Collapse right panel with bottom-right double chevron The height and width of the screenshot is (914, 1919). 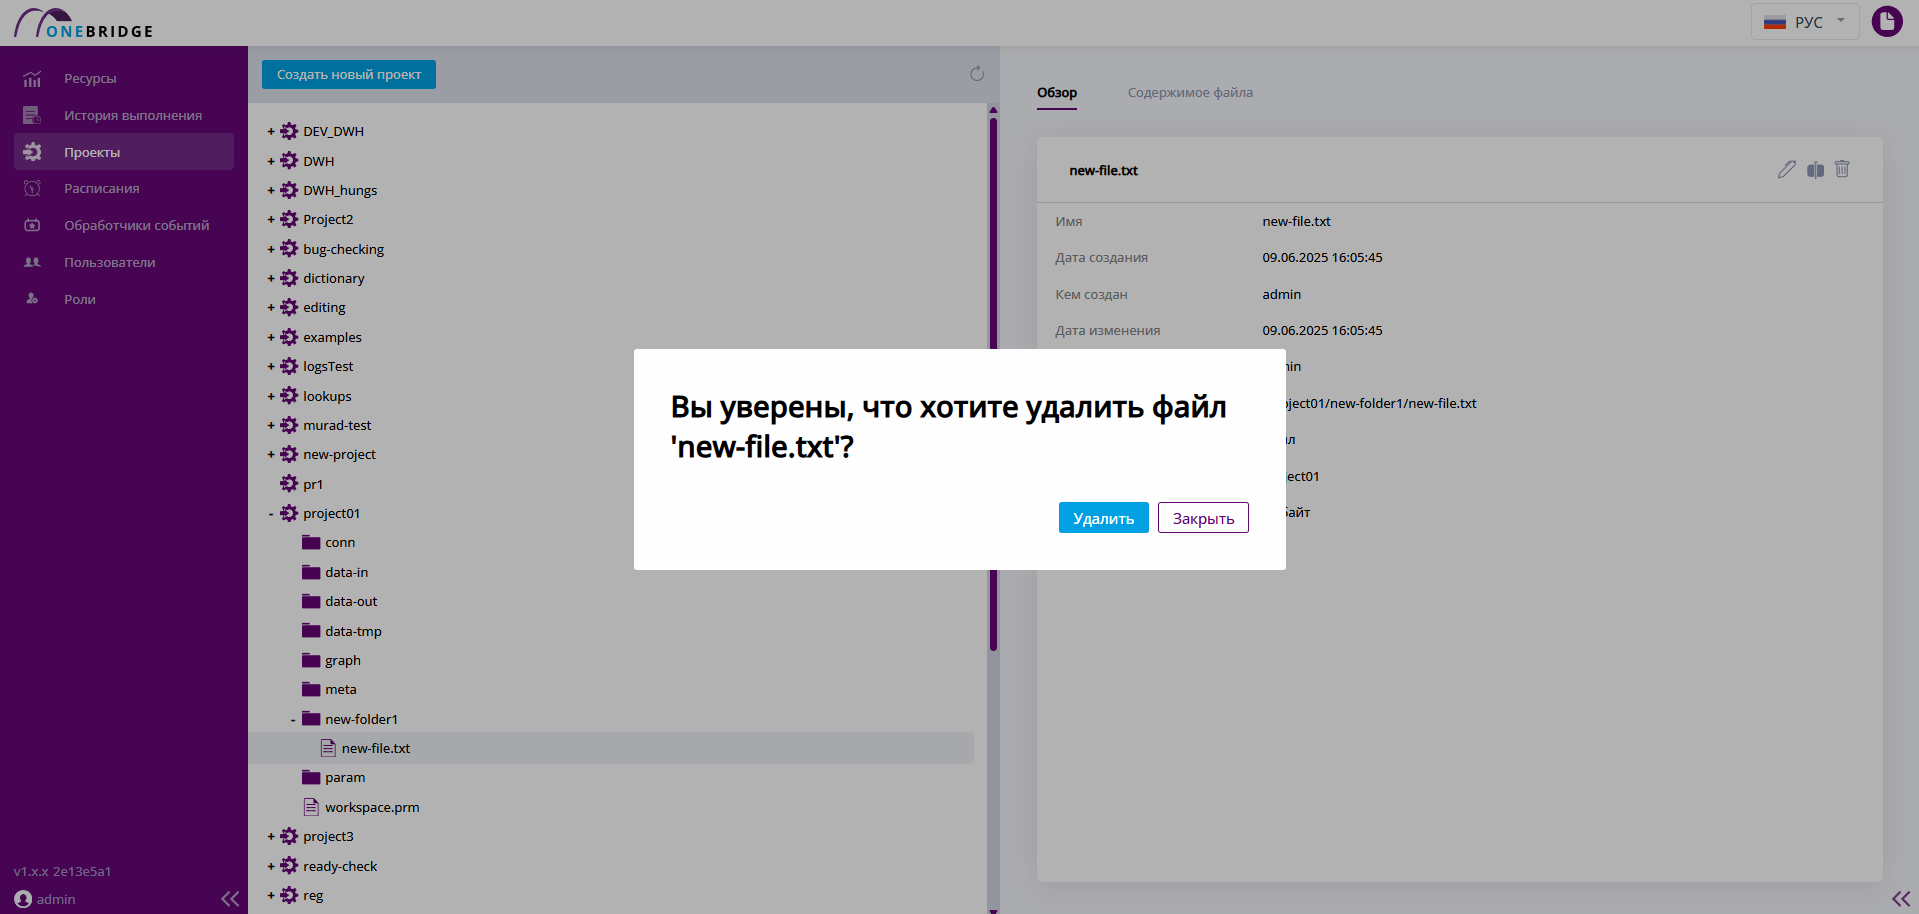(x=1901, y=899)
